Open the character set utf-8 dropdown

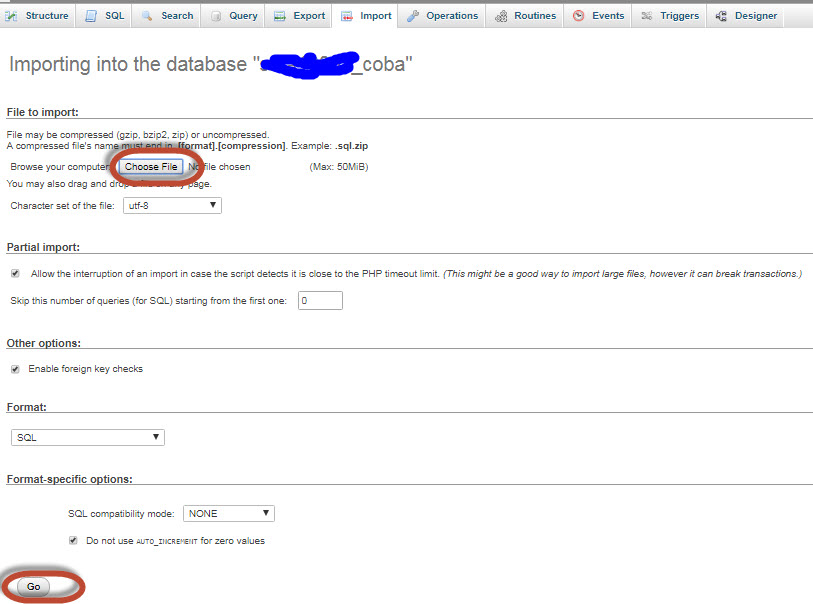tap(171, 205)
